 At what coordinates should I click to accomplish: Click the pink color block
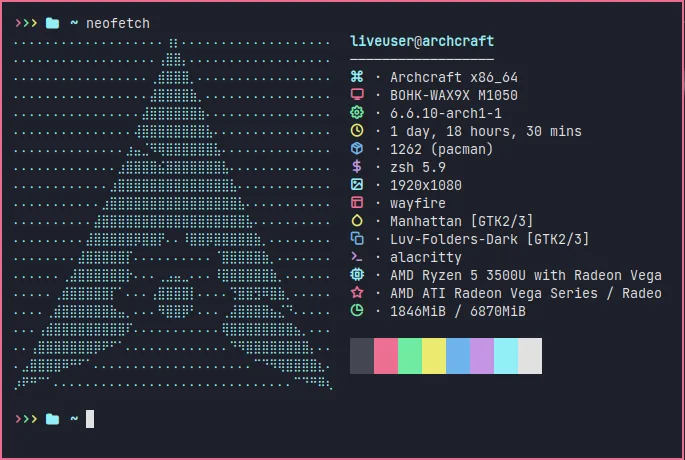click(386, 356)
